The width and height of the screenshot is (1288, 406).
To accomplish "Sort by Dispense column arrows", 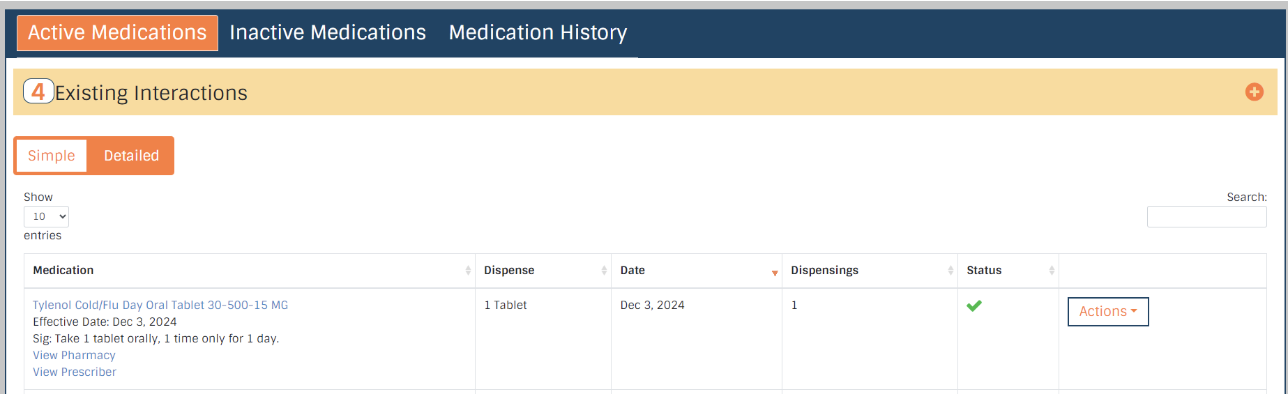I will pyautogui.click(x=603, y=271).
